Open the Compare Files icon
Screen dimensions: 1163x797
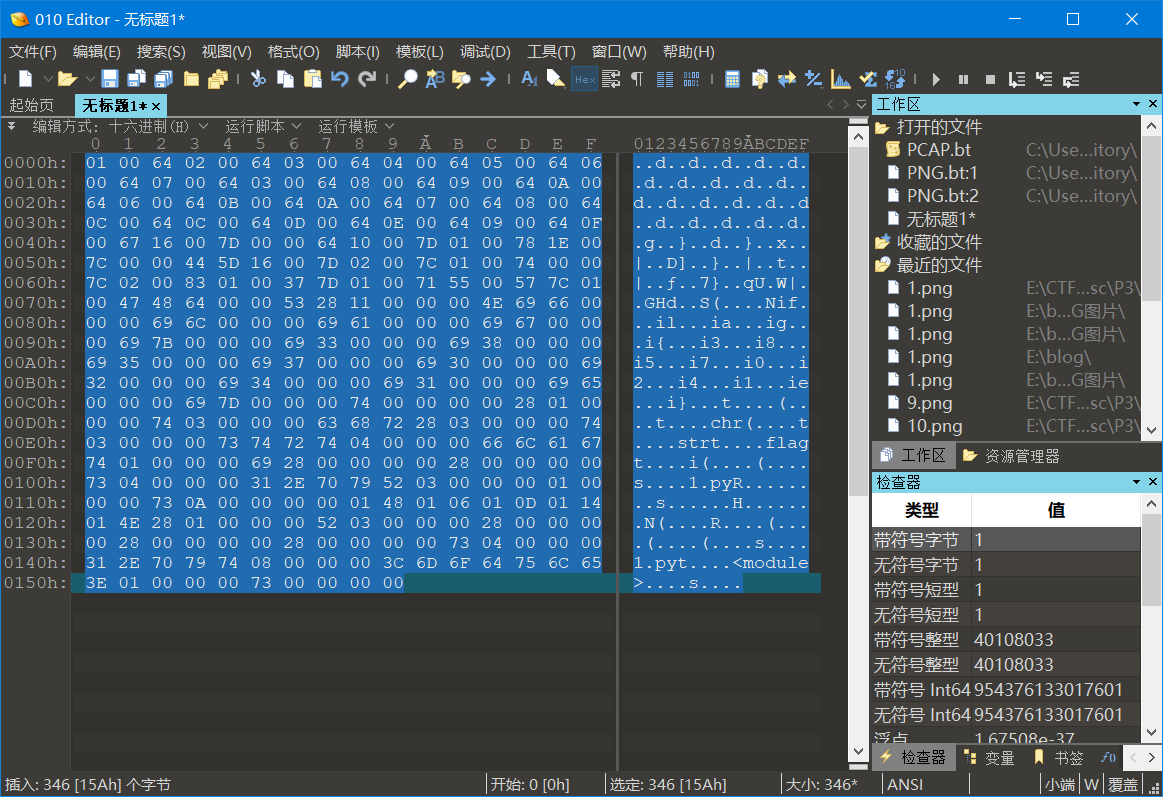tap(759, 79)
